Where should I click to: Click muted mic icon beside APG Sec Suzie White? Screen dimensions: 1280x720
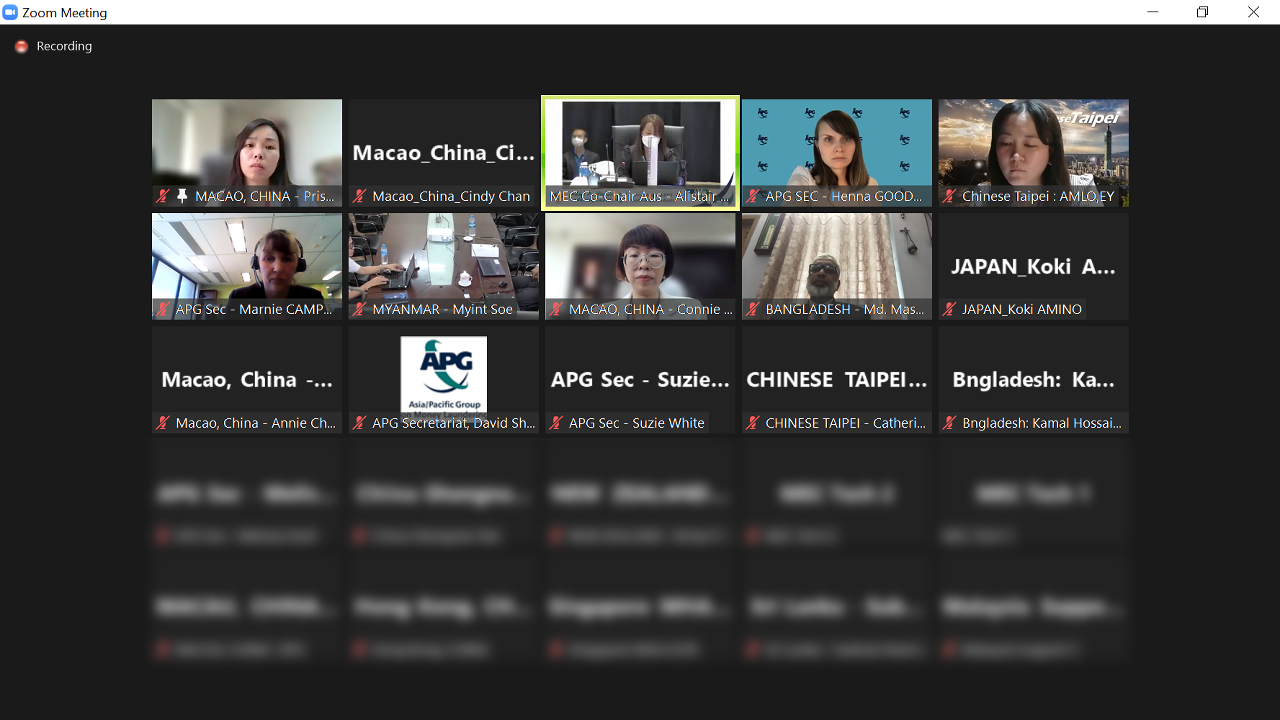click(556, 423)
